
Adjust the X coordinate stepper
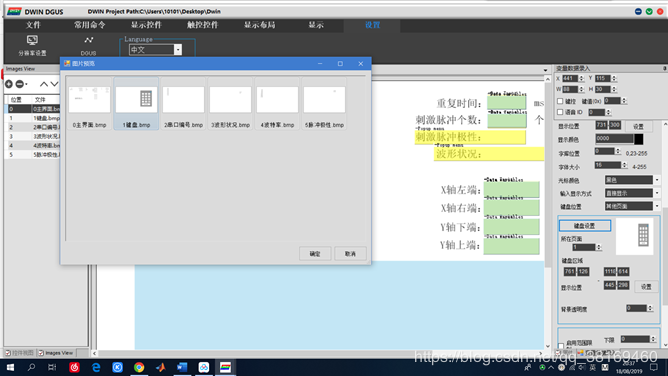pos(581,78)
